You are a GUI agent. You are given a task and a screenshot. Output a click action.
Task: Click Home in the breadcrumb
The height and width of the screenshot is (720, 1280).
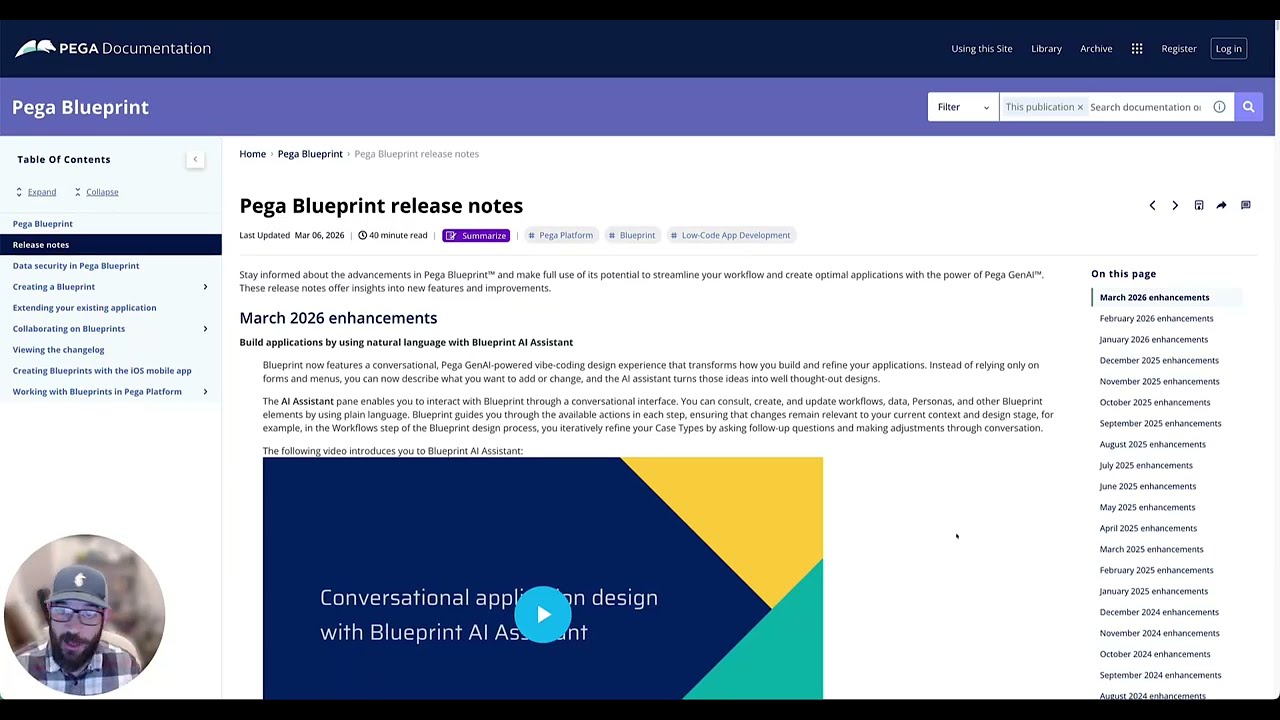(252, 154)
